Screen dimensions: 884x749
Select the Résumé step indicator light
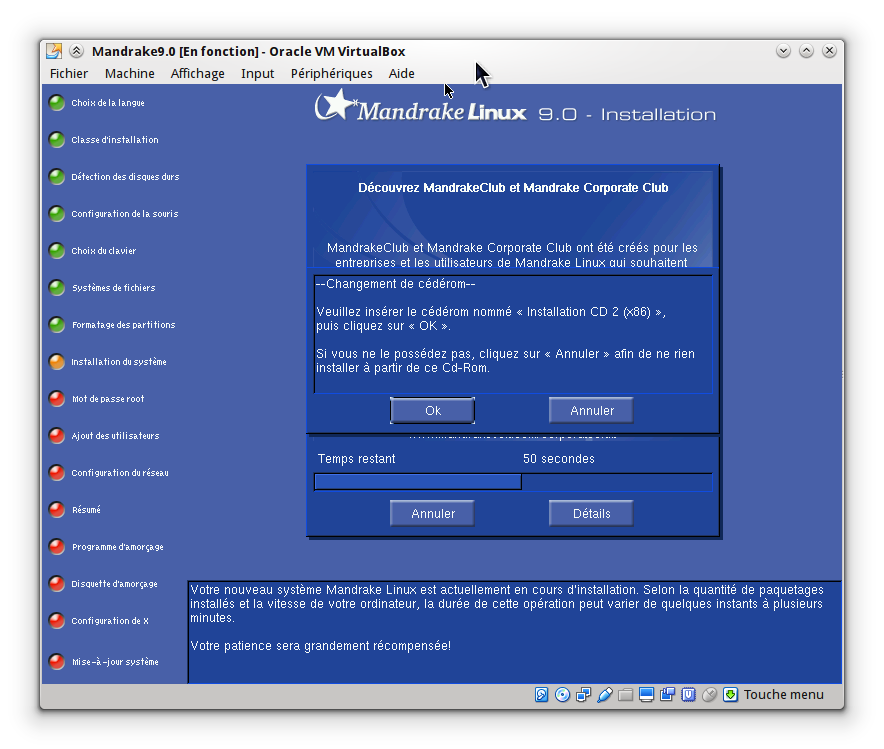[57, 510]
